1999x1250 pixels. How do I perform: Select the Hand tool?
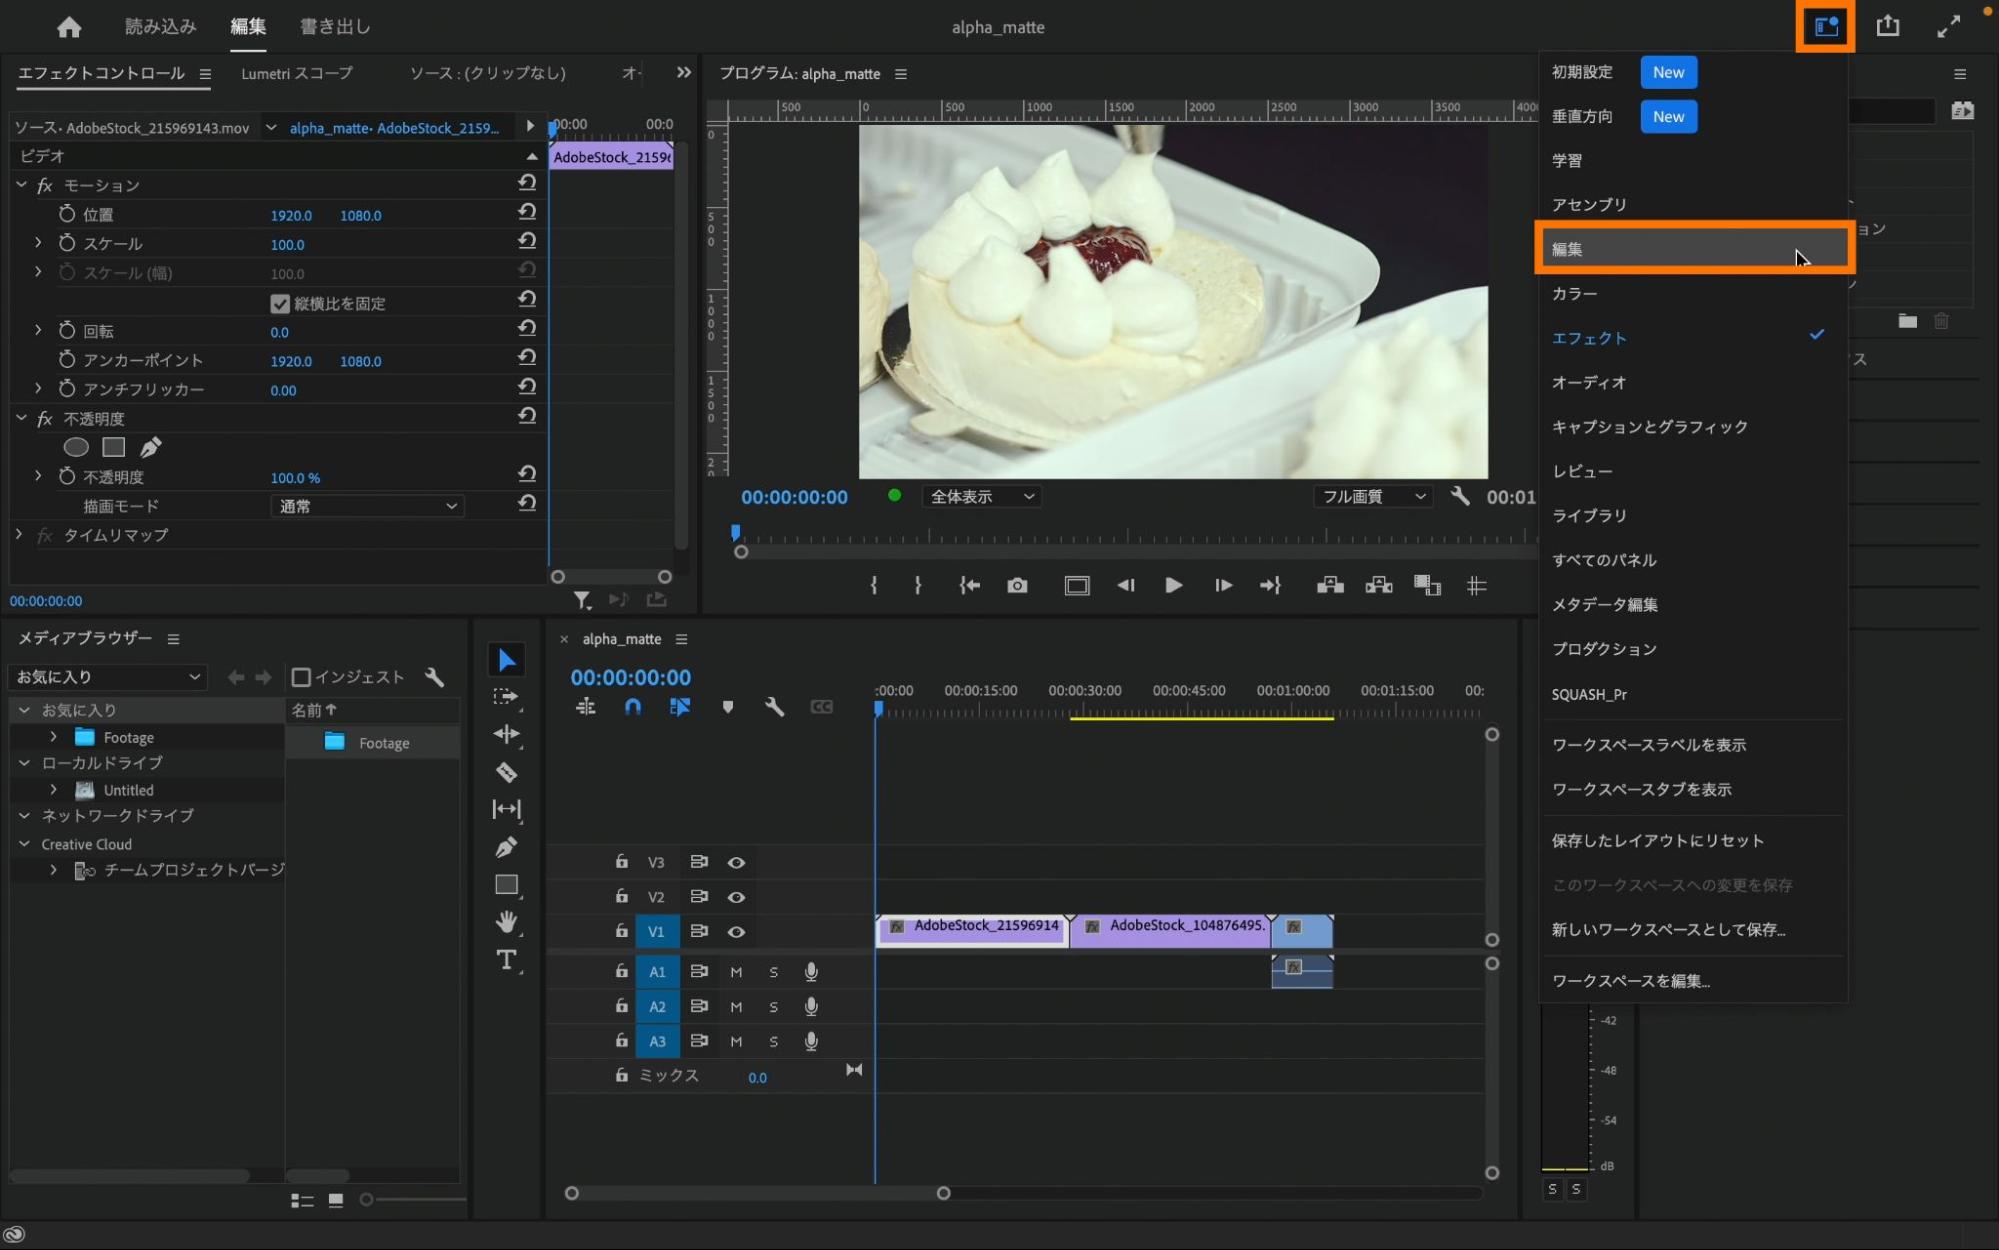[x=506, y=921]
